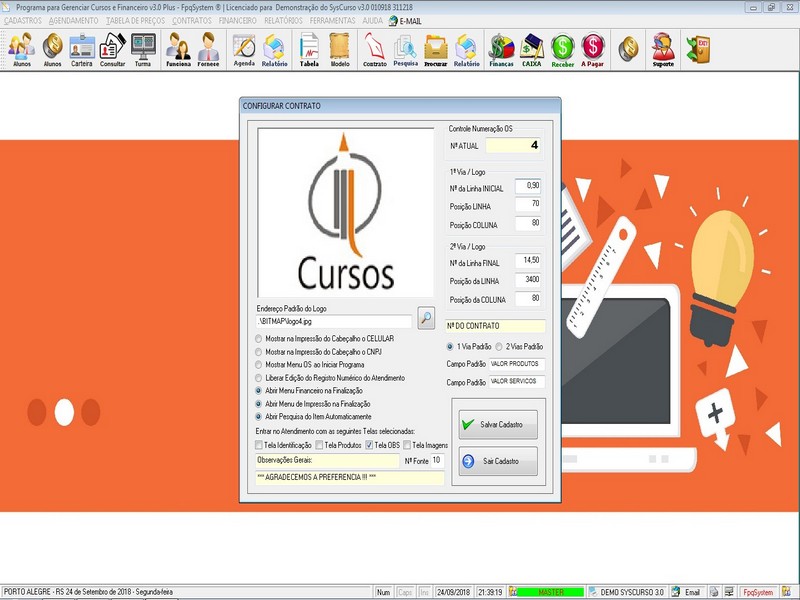Open the CAIXA cash register icon
Viewport: 800px width, 600px height.
532,49
